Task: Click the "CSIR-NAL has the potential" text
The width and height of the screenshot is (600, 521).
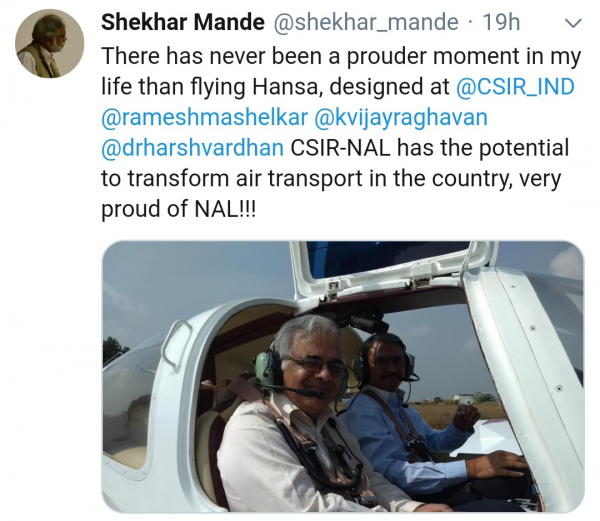Action: pos(430,148)
